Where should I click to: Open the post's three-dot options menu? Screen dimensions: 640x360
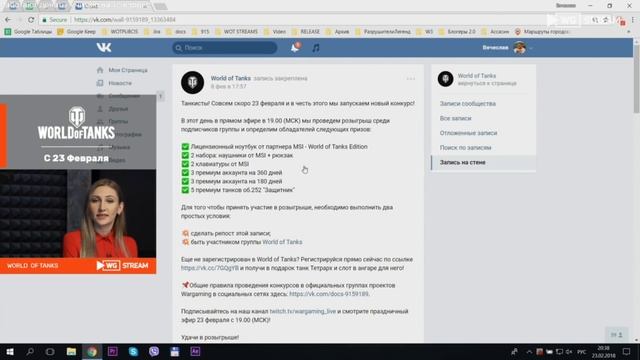point(411,78)
